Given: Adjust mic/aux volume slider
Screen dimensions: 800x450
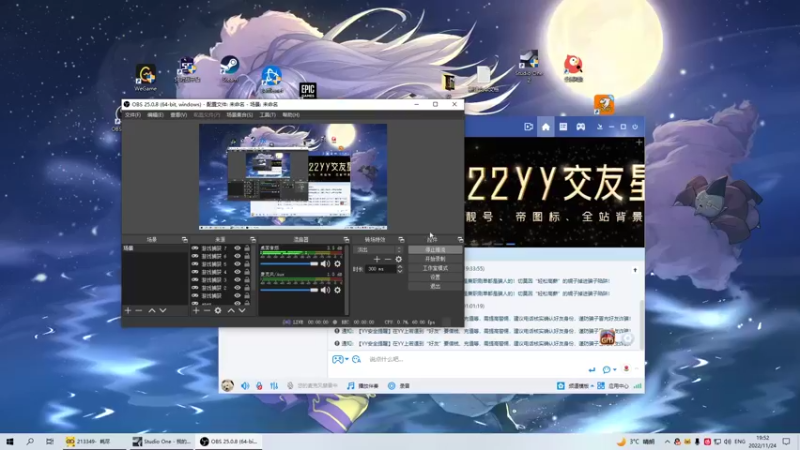Looking at the screenshot, I should pyautogui.click(x=289, y=290).
